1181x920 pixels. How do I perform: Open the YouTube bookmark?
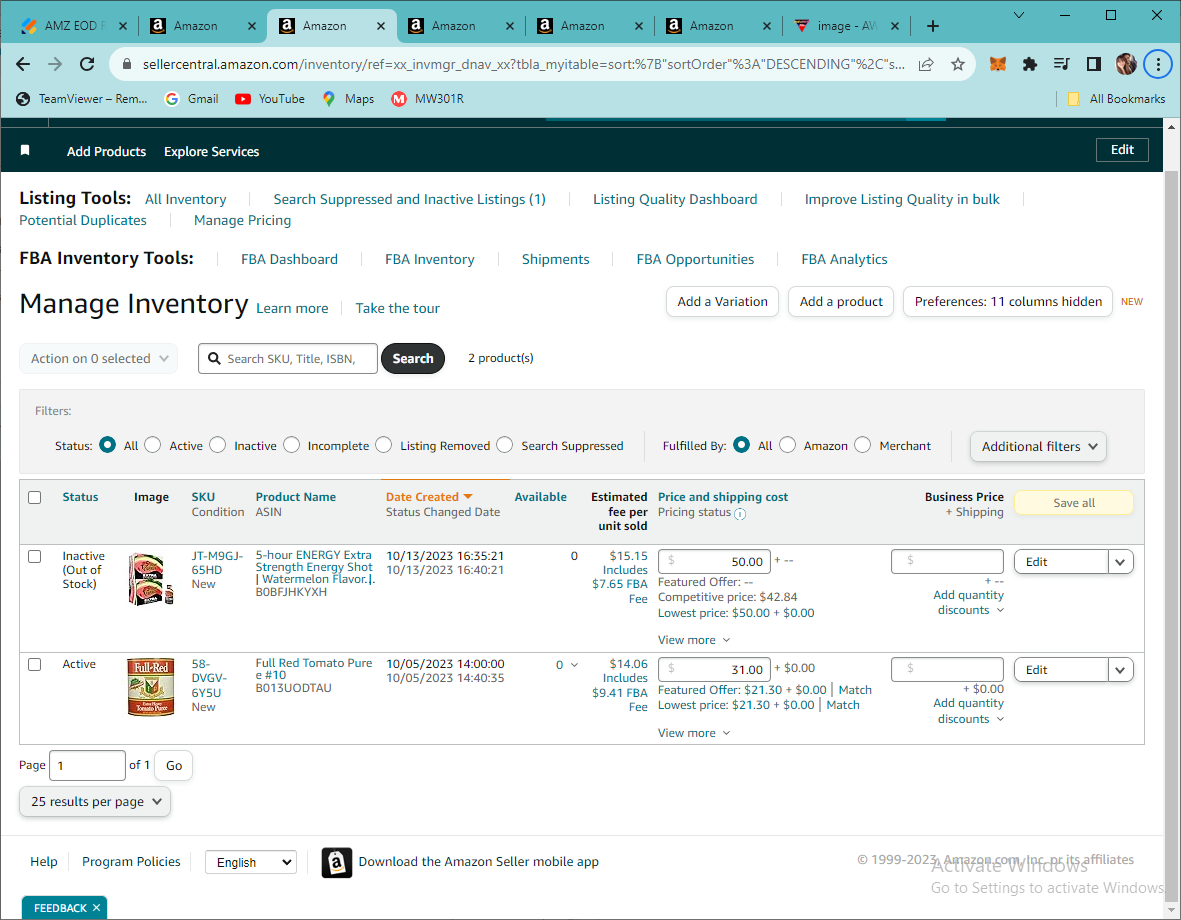click(x=270, y=99)
